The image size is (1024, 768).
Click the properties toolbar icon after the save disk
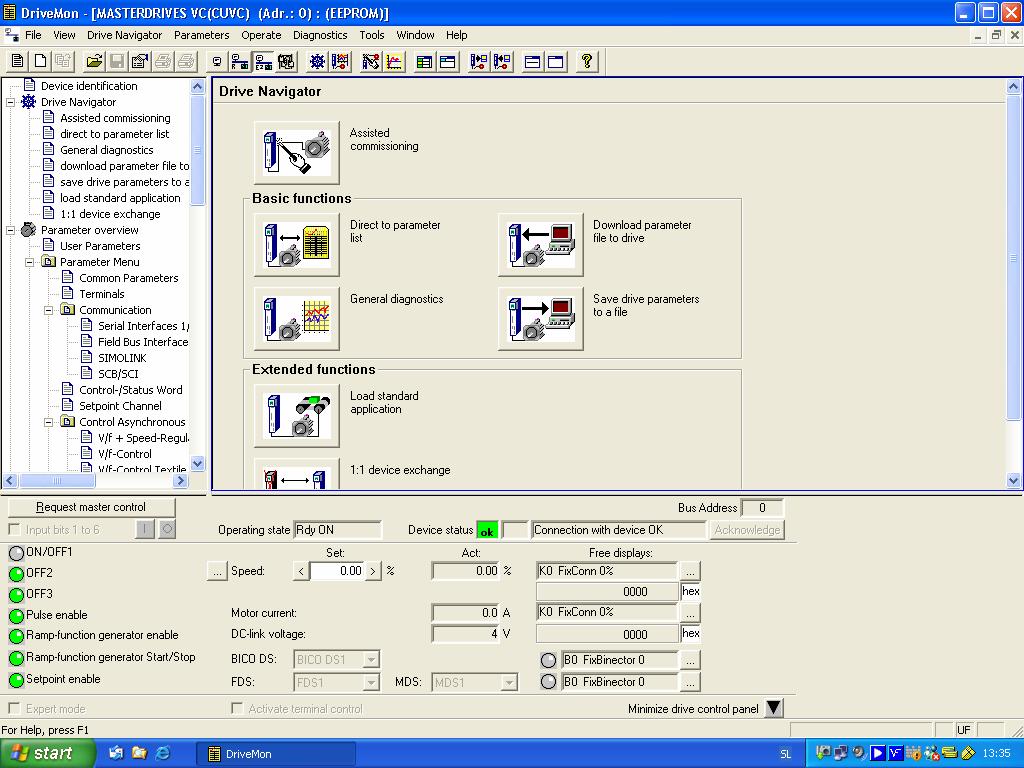(140, 61)
